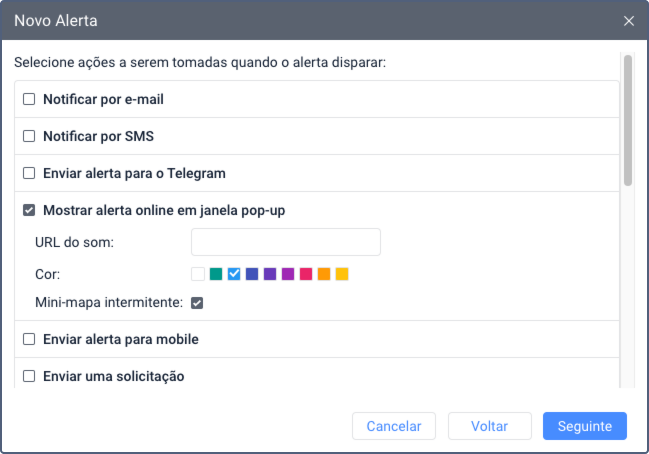This screenshot has width=649, height=454.
Task: Pick the pink red color swatch
Action: (306, 274)
